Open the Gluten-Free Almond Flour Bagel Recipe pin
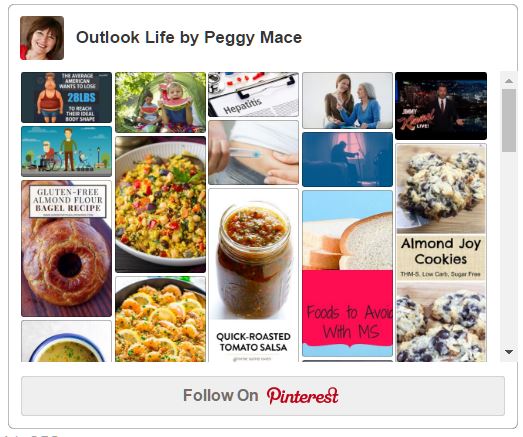 tap(66, 249)
